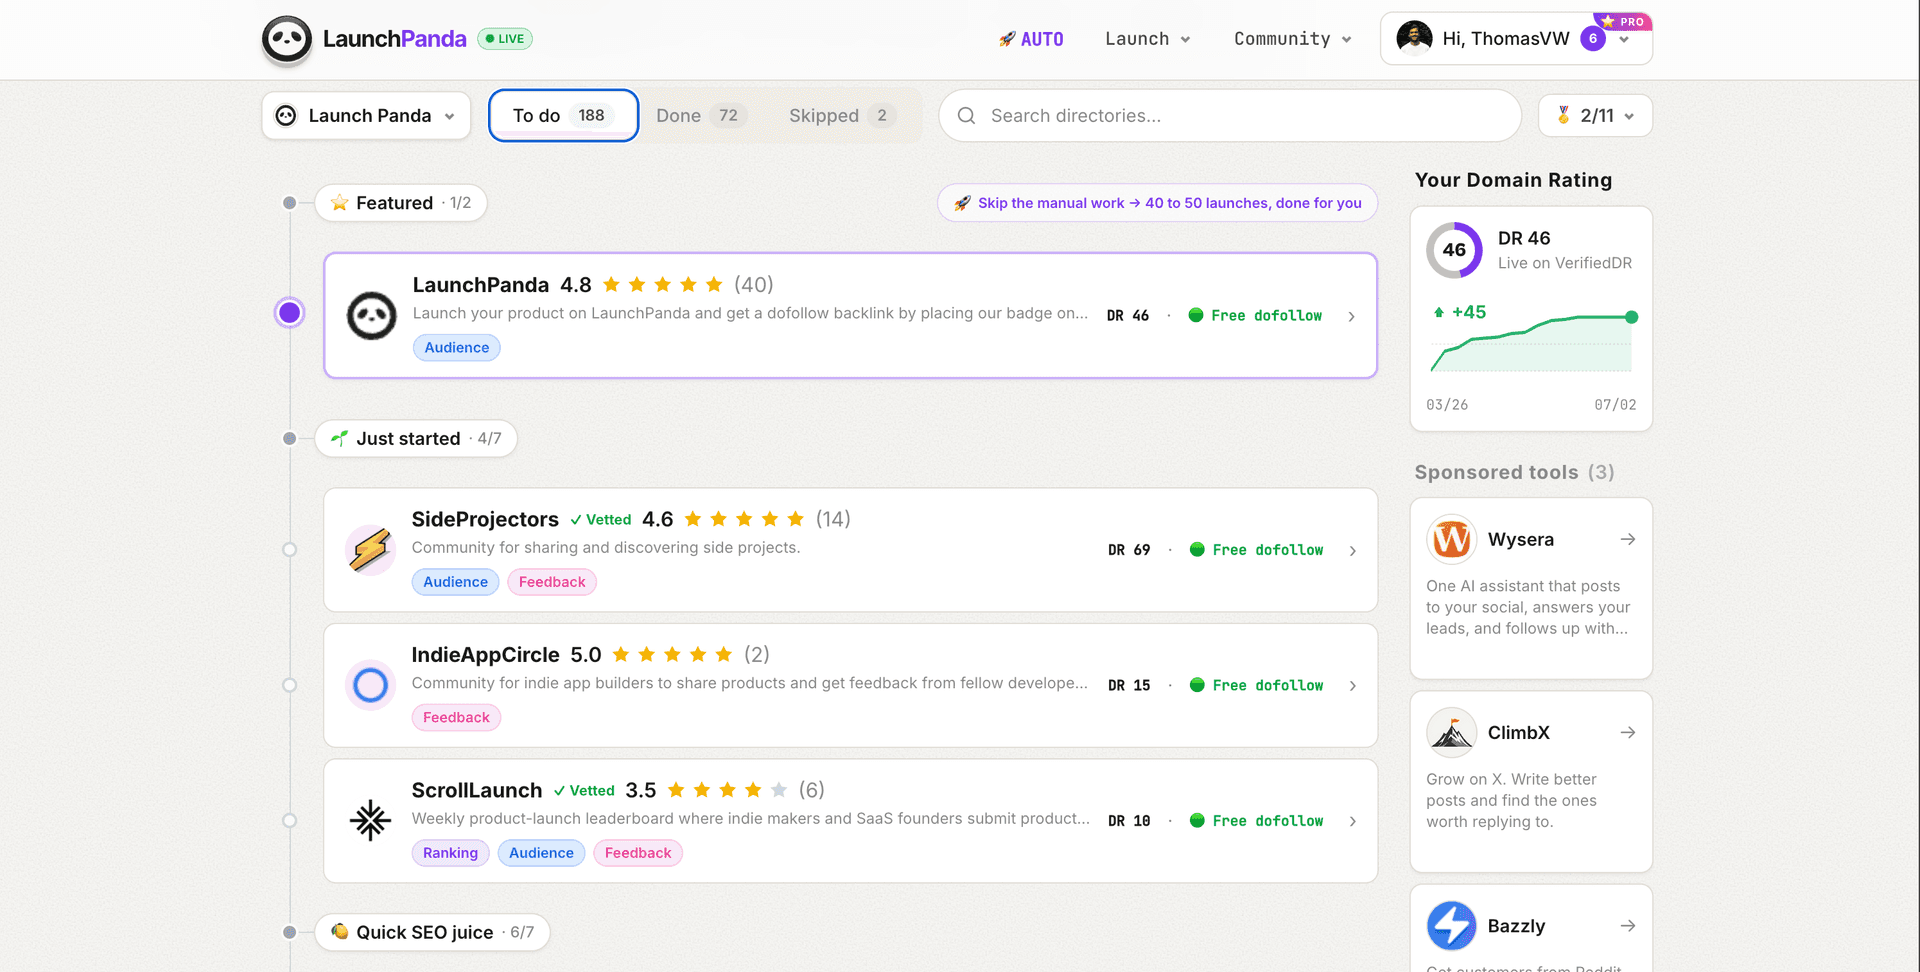Click the Audience tag on SideProjectors
This screenshot has height=972, width=1920.
455,582
